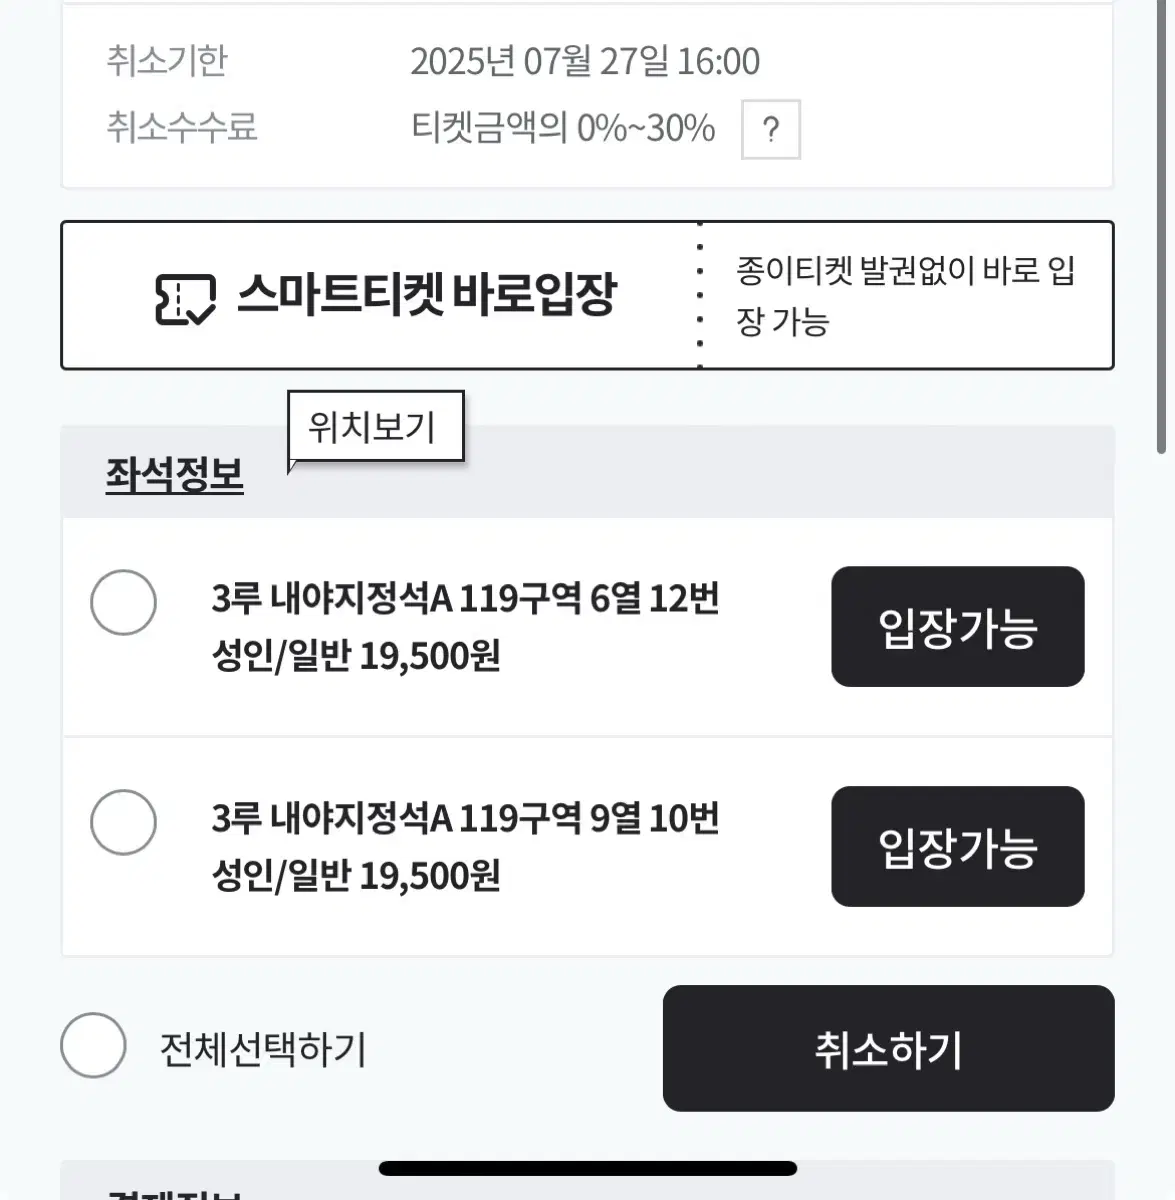Click the 성인/일반 19,500원 price of first seat
The height and width of the screenshot is (1200, 1175).
click(356, 656)
